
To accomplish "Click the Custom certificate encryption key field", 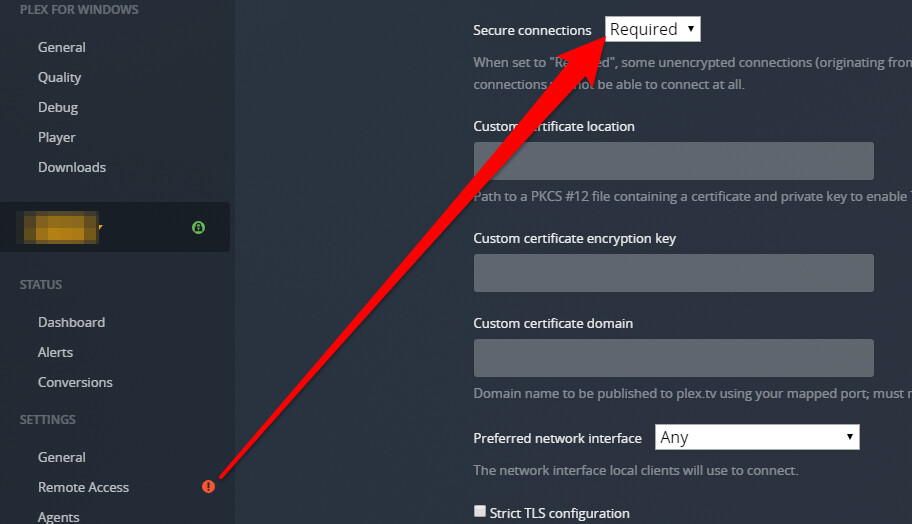I will (674, 273).
